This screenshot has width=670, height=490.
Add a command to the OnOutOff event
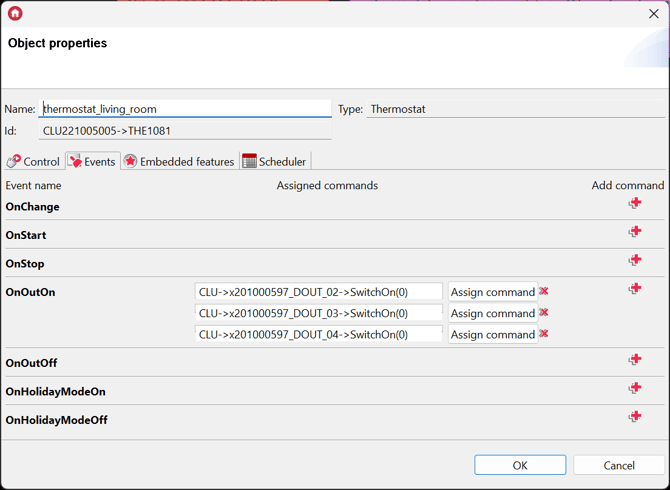click(635, 360)
